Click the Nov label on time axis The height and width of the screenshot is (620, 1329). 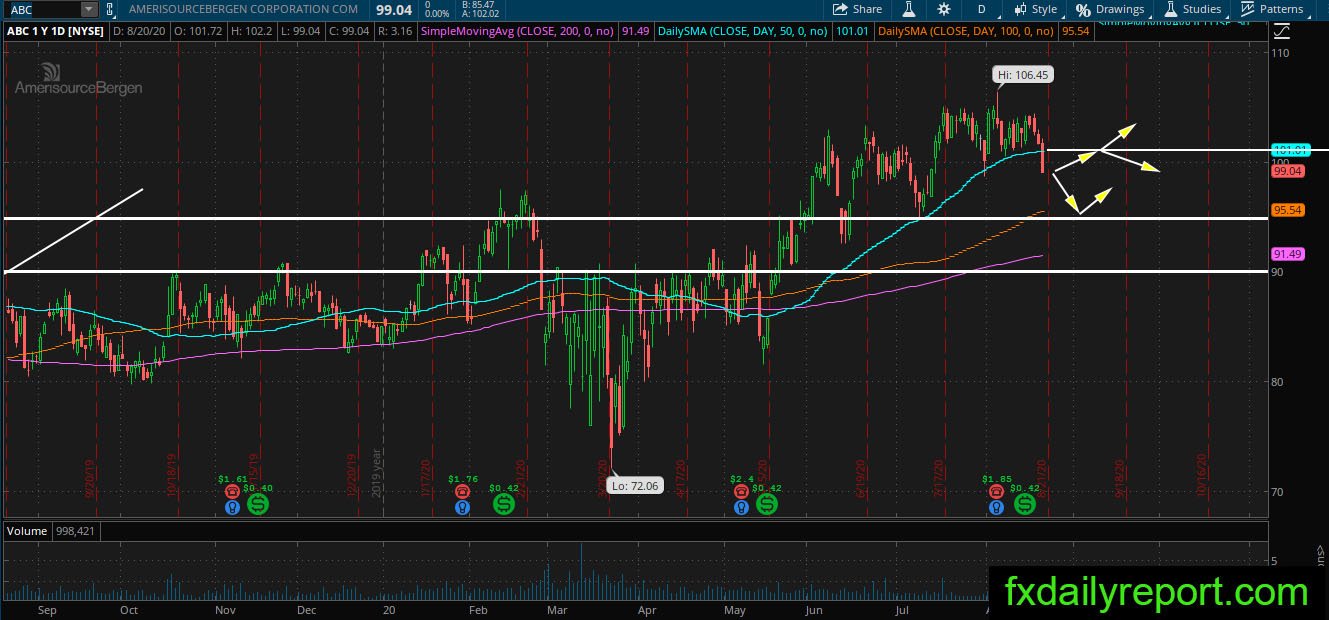click(225, 609)
